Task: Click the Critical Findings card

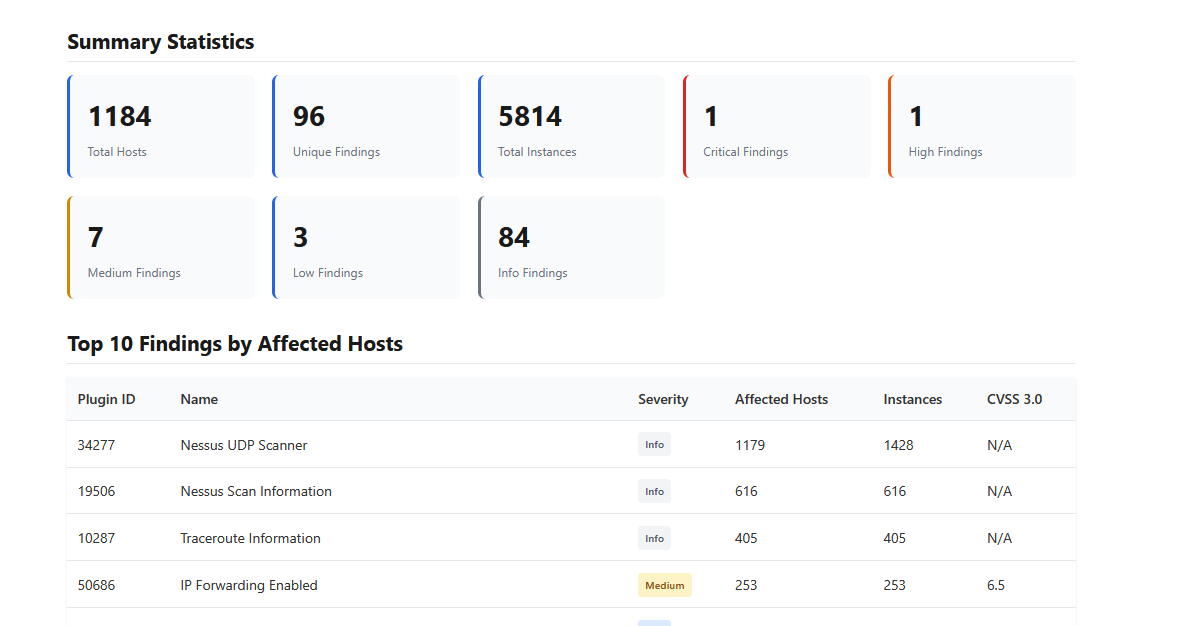Action: [x=777, y=127]
